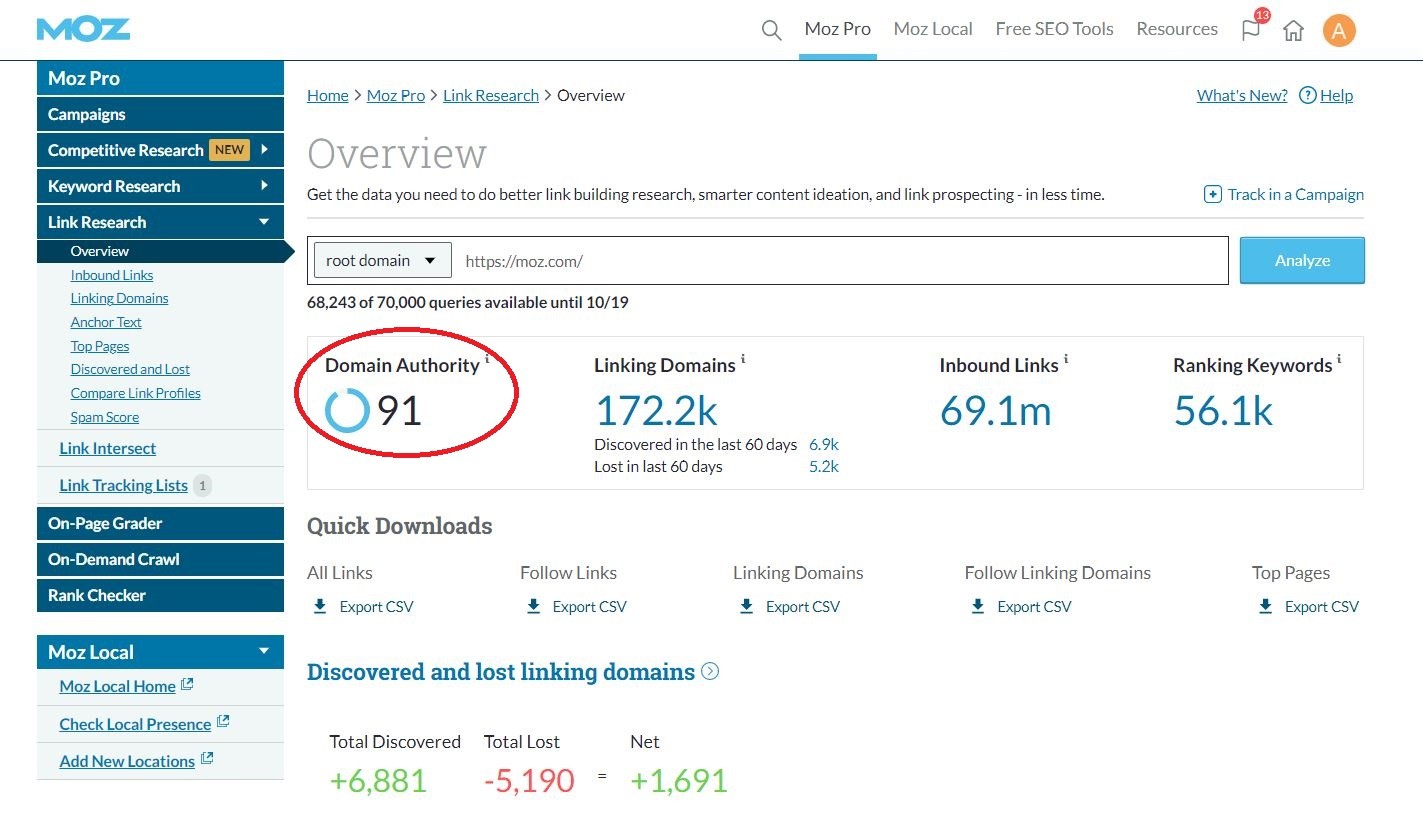Click the Analyze button
Image resolution: width=1423 pixels, height=820 pixels.
point(1302,261)
